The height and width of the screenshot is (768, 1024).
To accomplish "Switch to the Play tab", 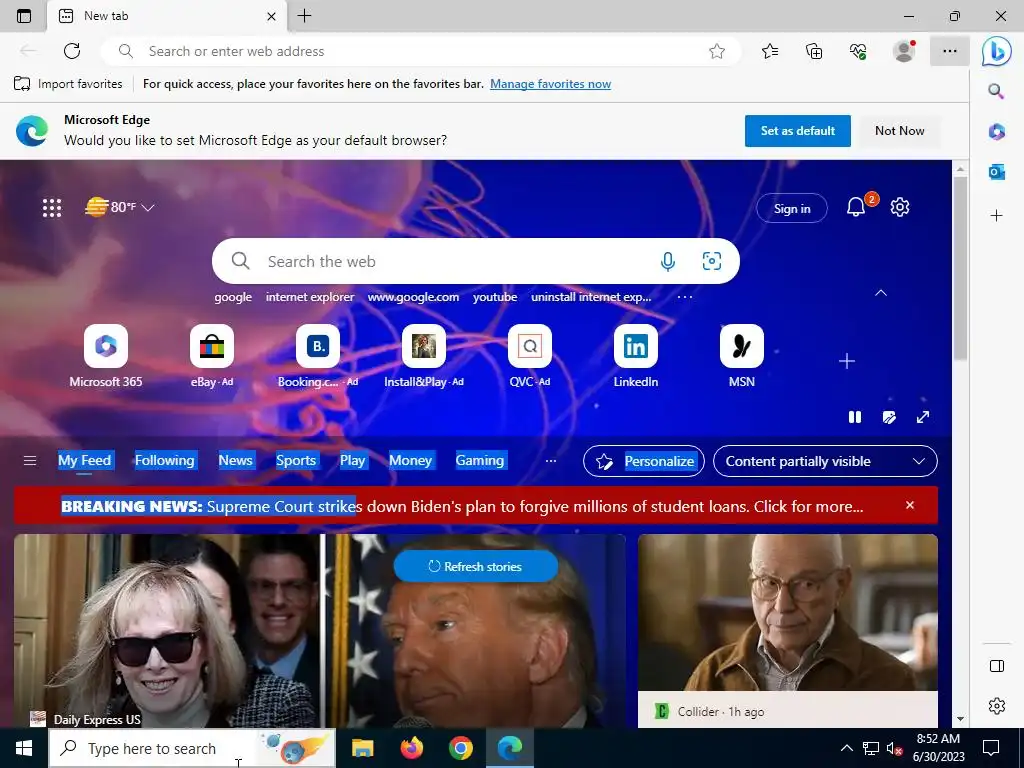I will click(x=353, y=460).
